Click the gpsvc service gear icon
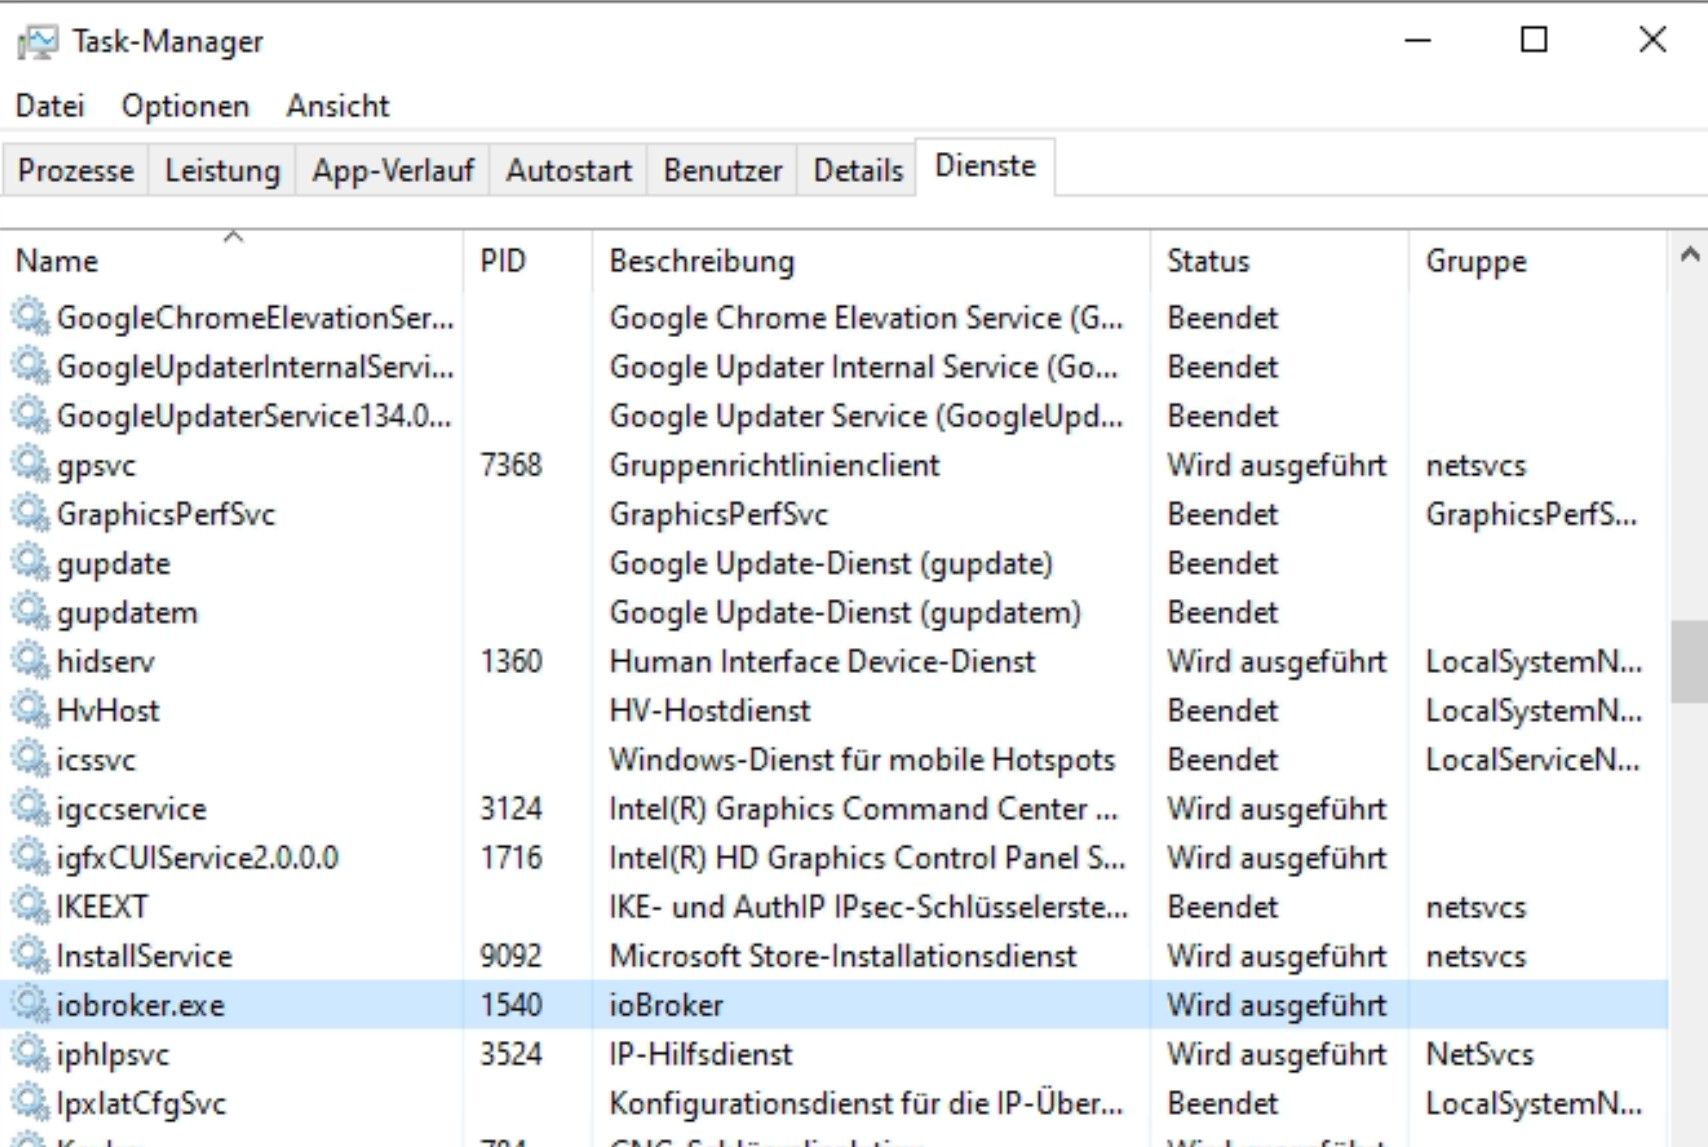The image size is (1708, 1147). pyautogui.click(x=30, y=464)
